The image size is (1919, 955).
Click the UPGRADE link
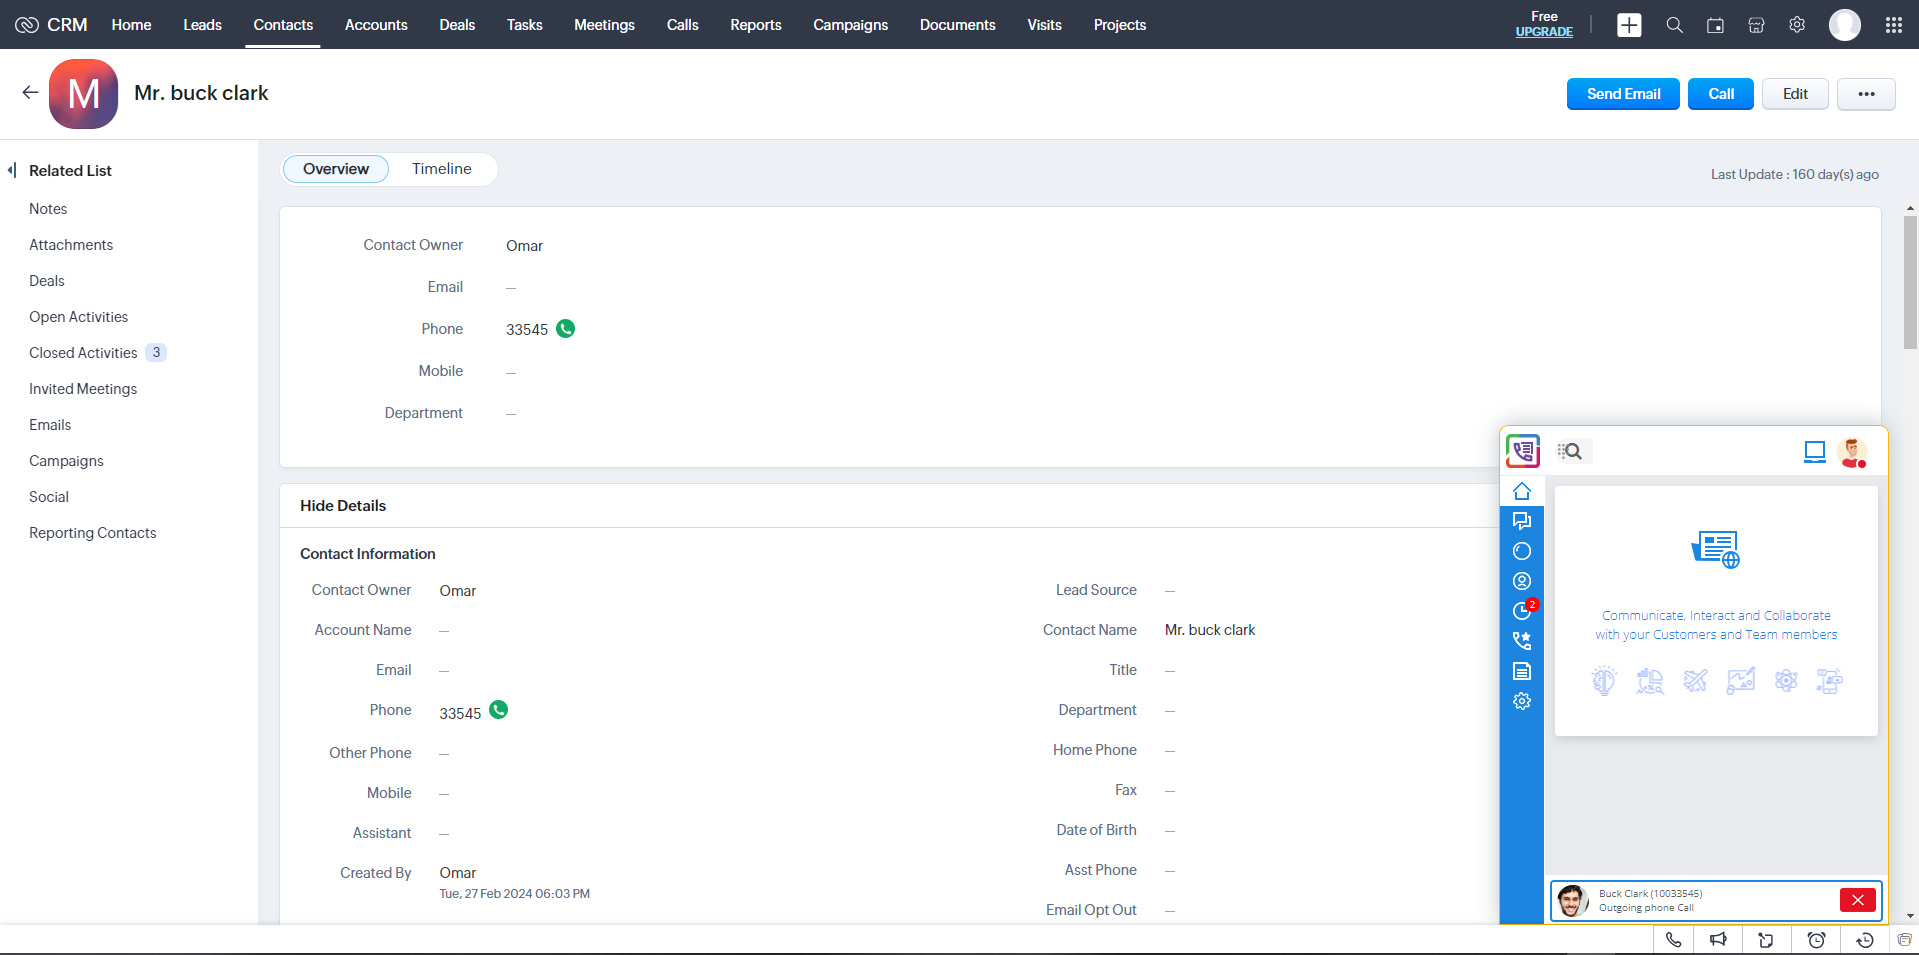click(1543, 32)
